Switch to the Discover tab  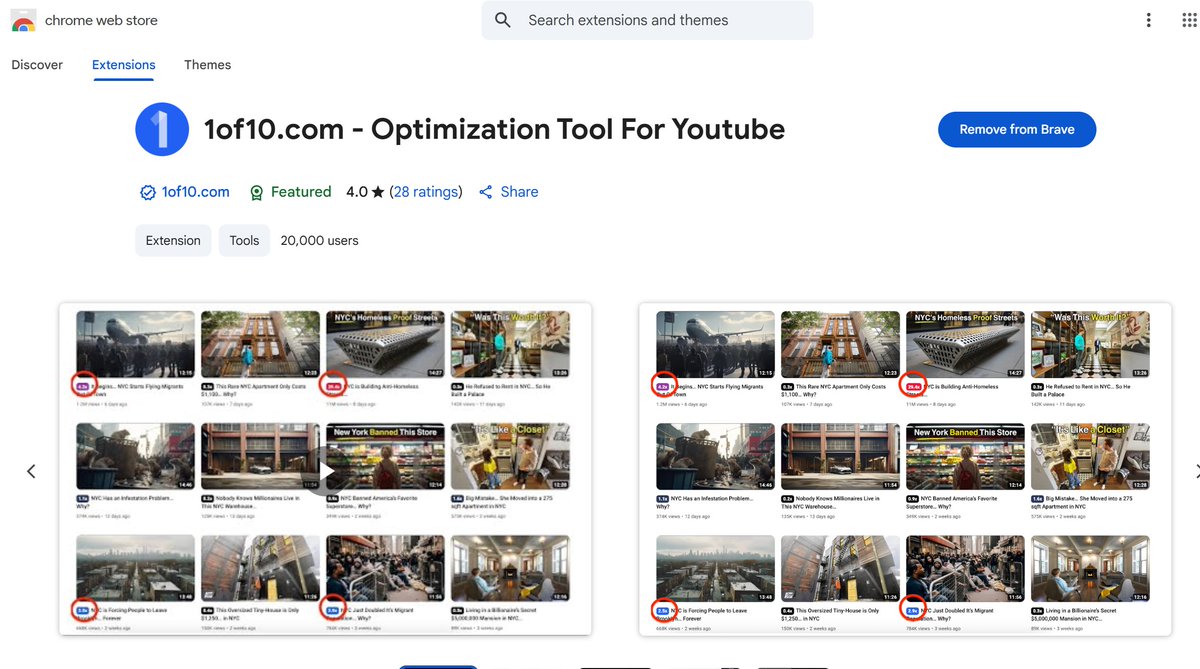[37, 65]
